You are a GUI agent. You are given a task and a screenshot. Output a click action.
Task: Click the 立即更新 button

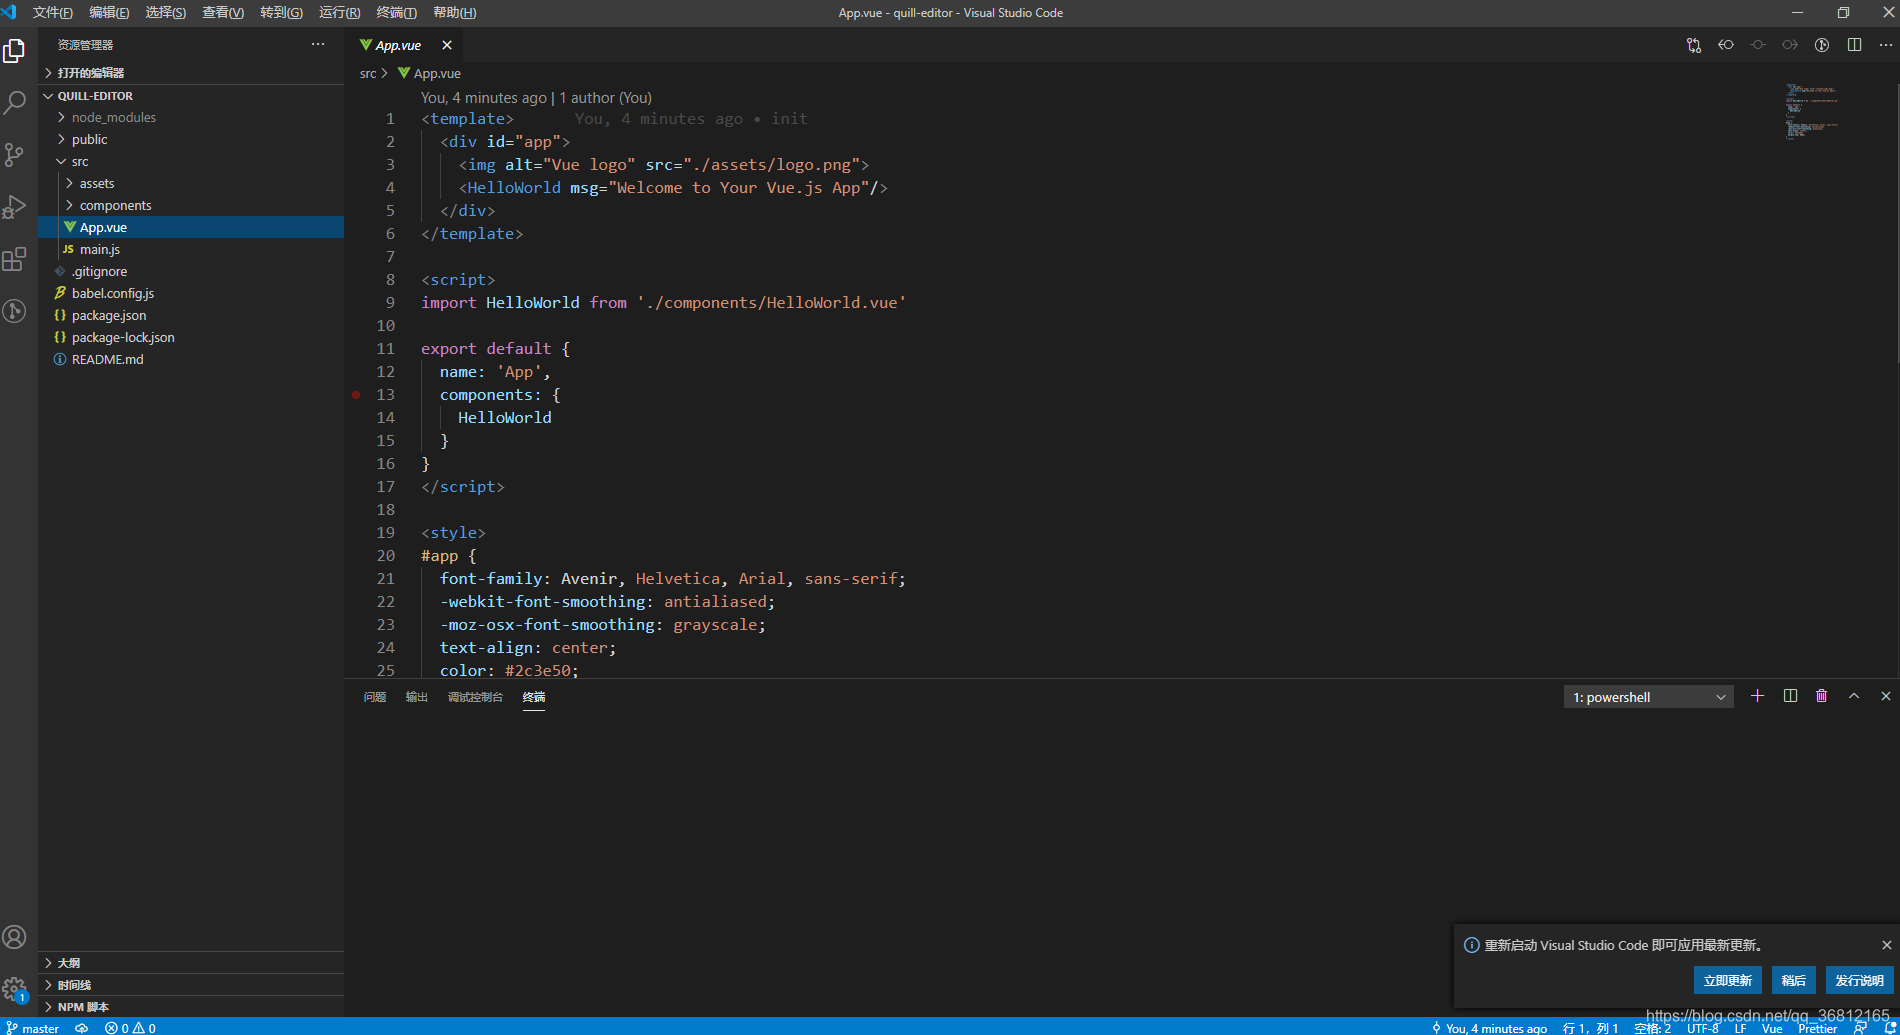[x=1727, y=980]
